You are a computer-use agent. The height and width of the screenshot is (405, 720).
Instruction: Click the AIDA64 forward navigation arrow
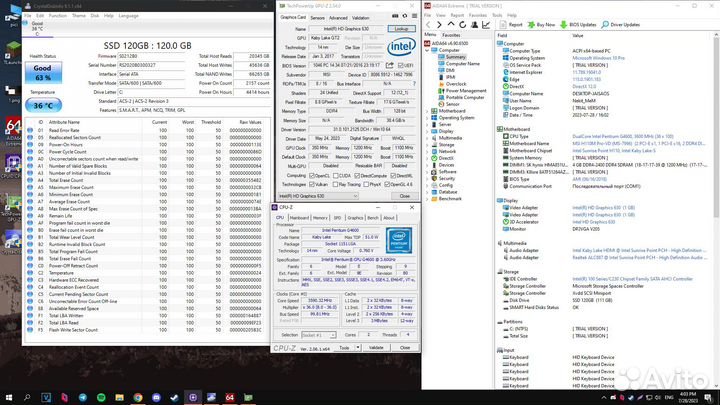(x=439, y=25)
